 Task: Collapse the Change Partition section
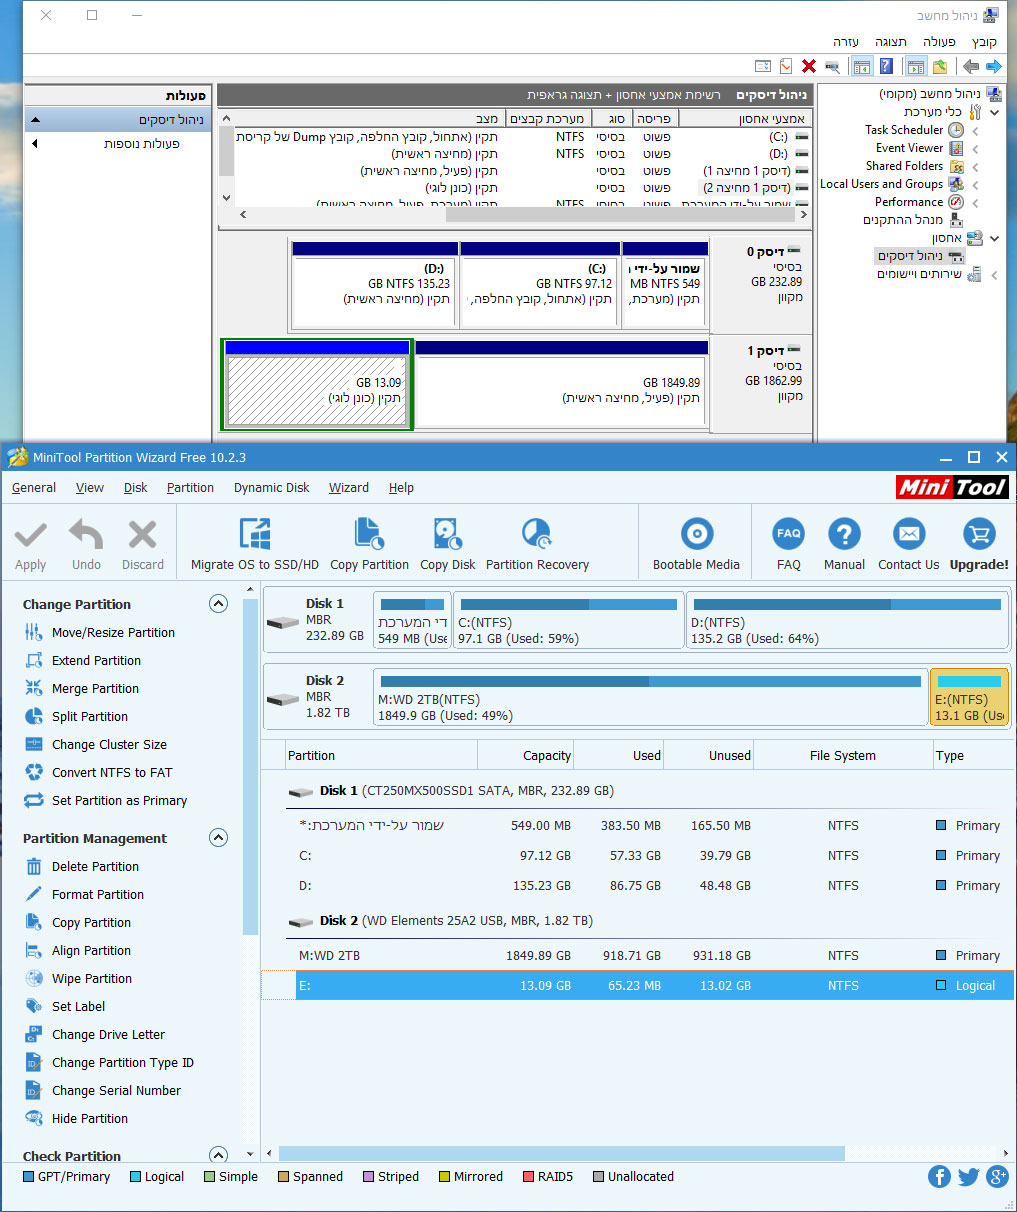pos(218,604)
